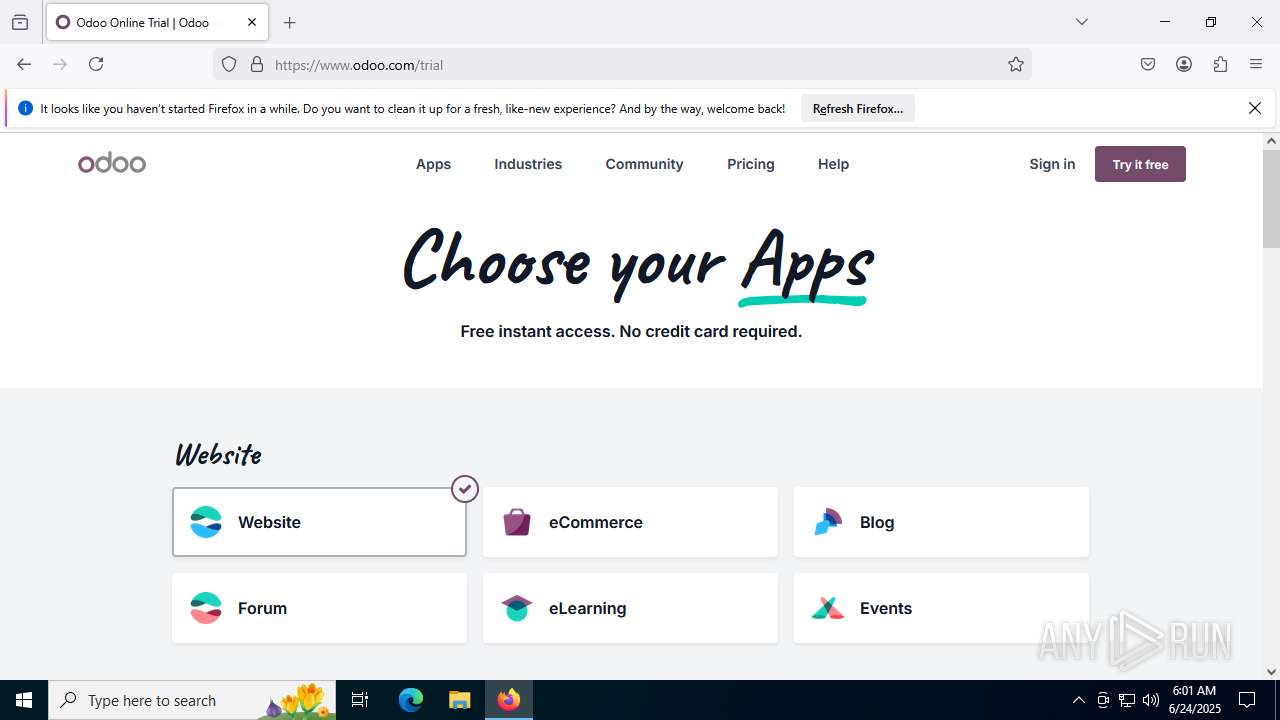Screen dimensions: 1280x720
Task: Open tracking protection shield icon
Action: (x=229, y=64)
